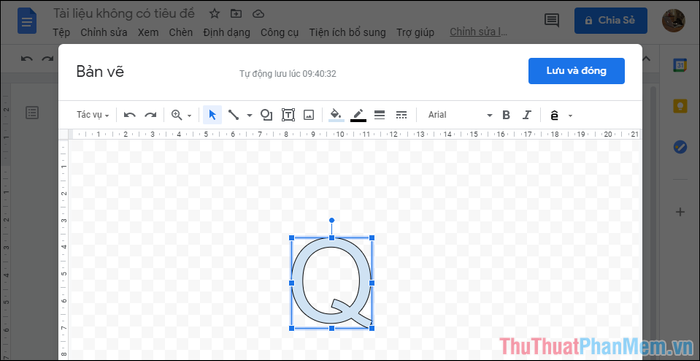Viewport: 700px width, 361px height.
Task: Open the Tiện ích bổ sung menu
Action: (x=347, y=33)
